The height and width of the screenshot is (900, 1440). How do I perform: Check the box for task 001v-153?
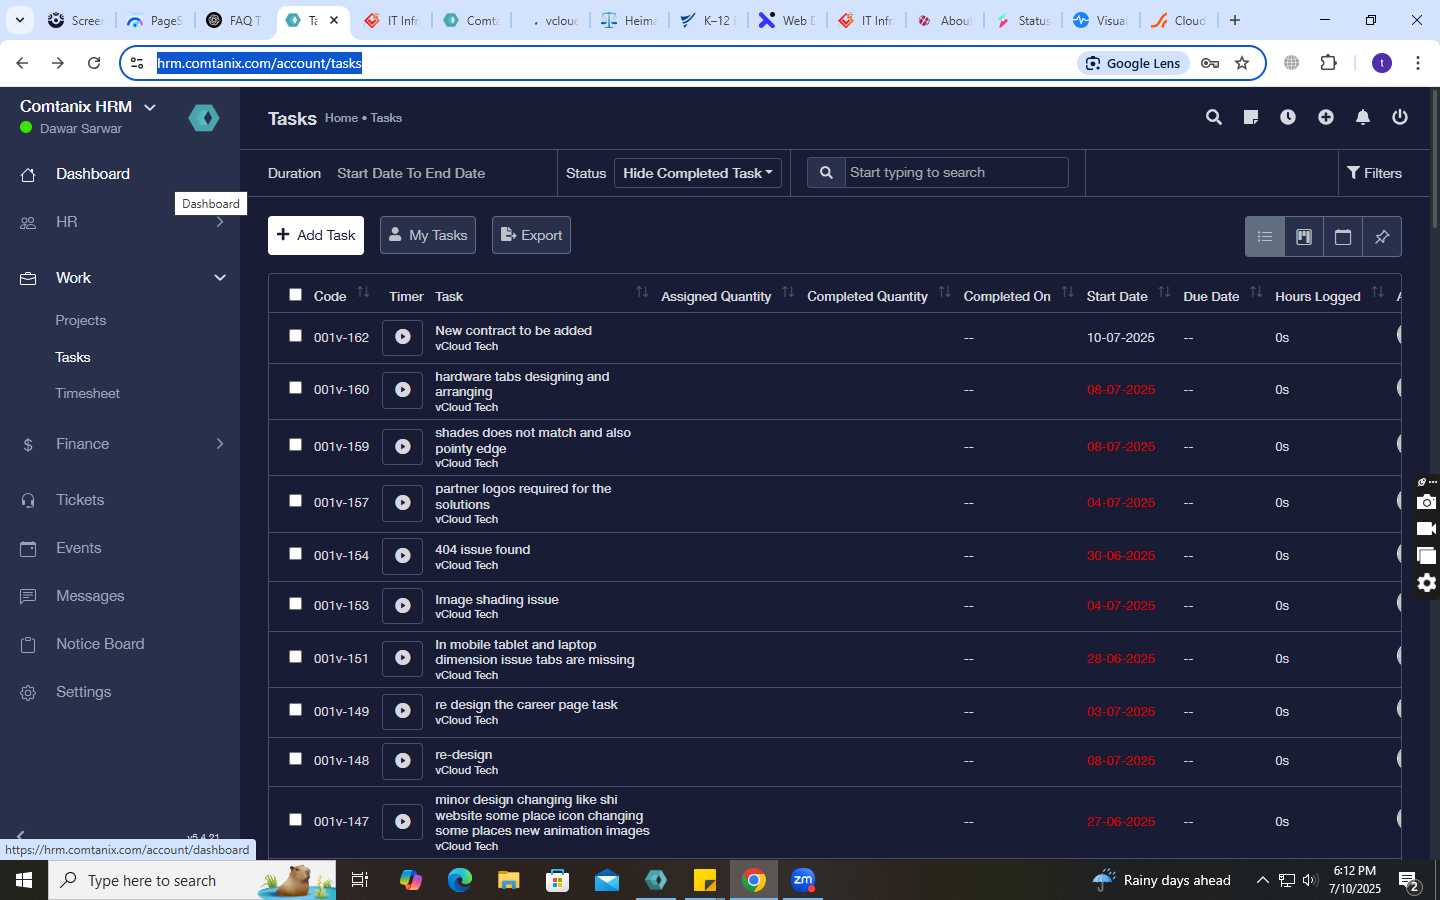coord(295,604)
